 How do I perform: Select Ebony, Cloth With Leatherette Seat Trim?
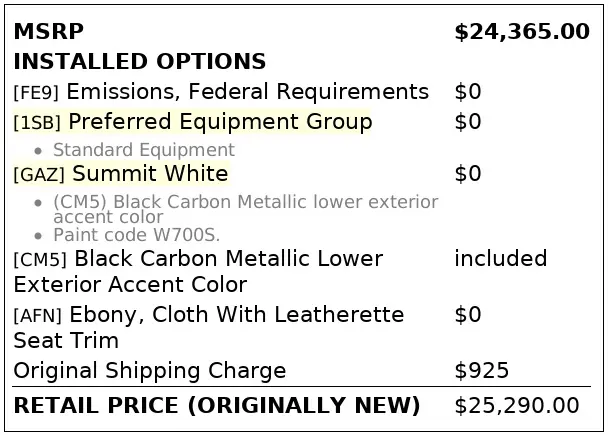pyautogui.click(x=240, y=315)
